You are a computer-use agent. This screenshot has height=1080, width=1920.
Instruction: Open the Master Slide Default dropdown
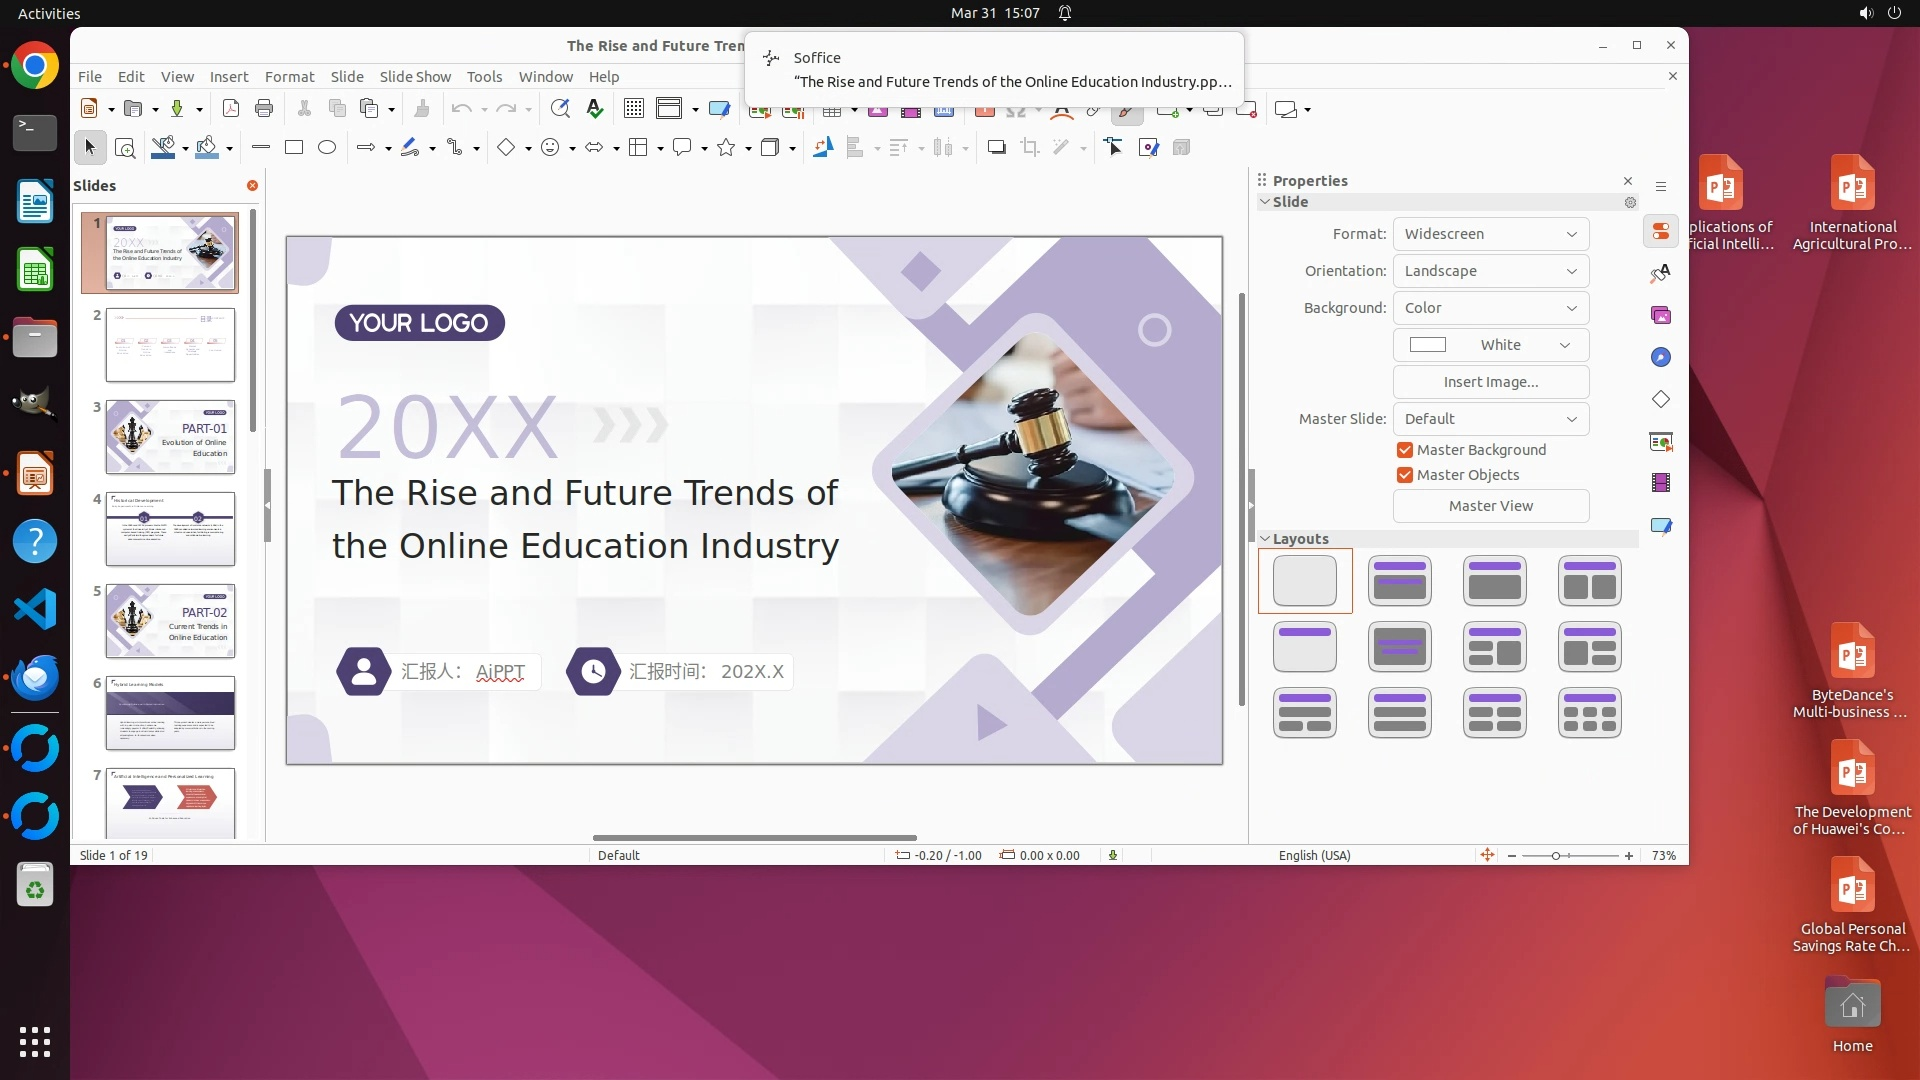click(1490, 419)
